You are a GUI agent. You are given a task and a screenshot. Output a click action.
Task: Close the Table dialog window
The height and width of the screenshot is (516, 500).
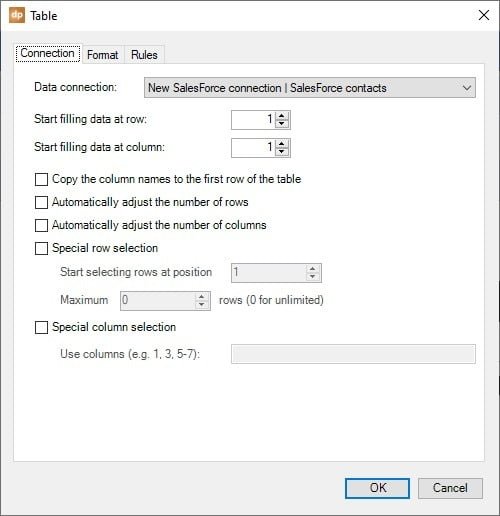pos(484,15)
